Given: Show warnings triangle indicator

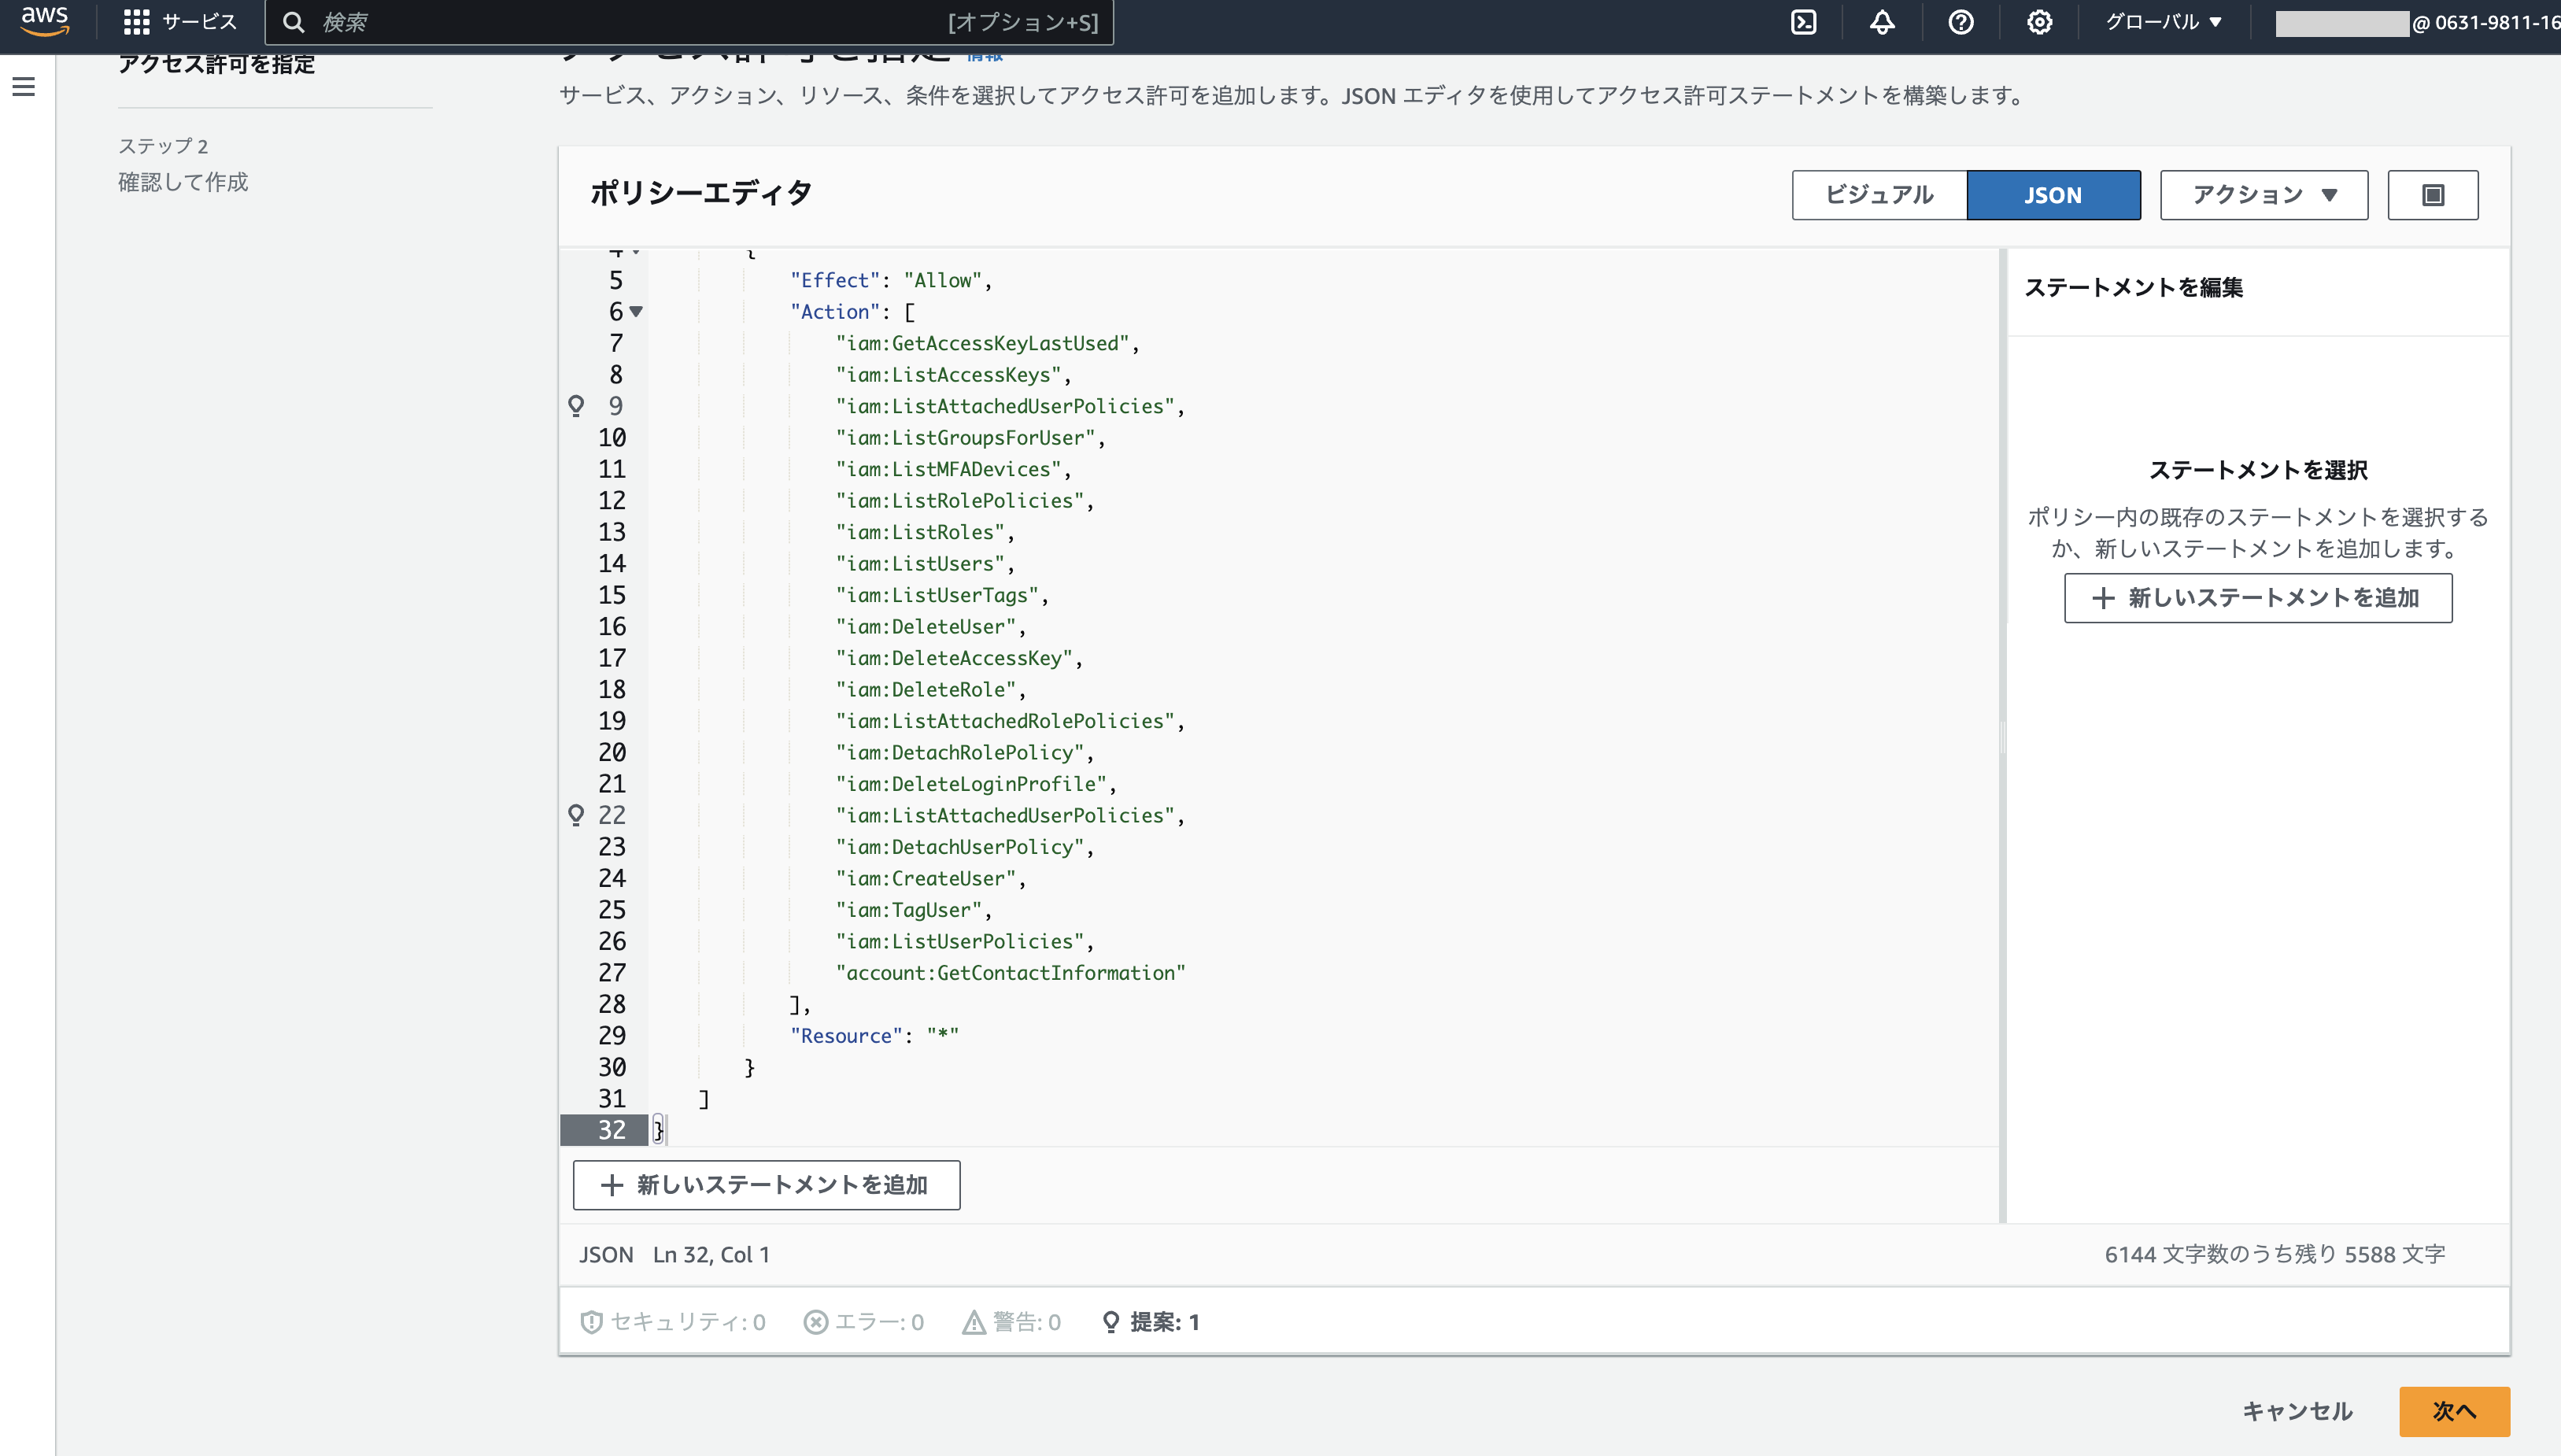Looking at the screenshot, I should (x=1011, y=1322).
